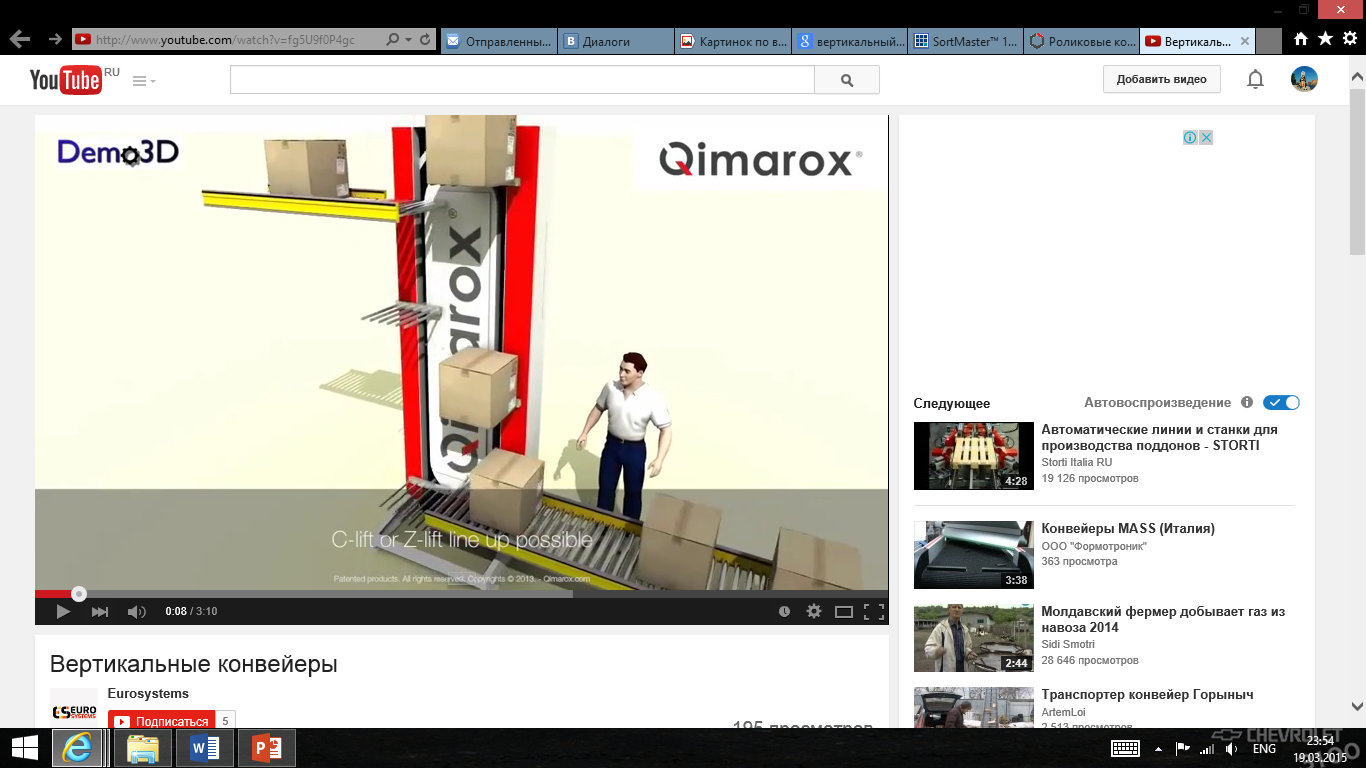Open the YouTube guide menu
Screen dimensions: 1366x768
144,81
